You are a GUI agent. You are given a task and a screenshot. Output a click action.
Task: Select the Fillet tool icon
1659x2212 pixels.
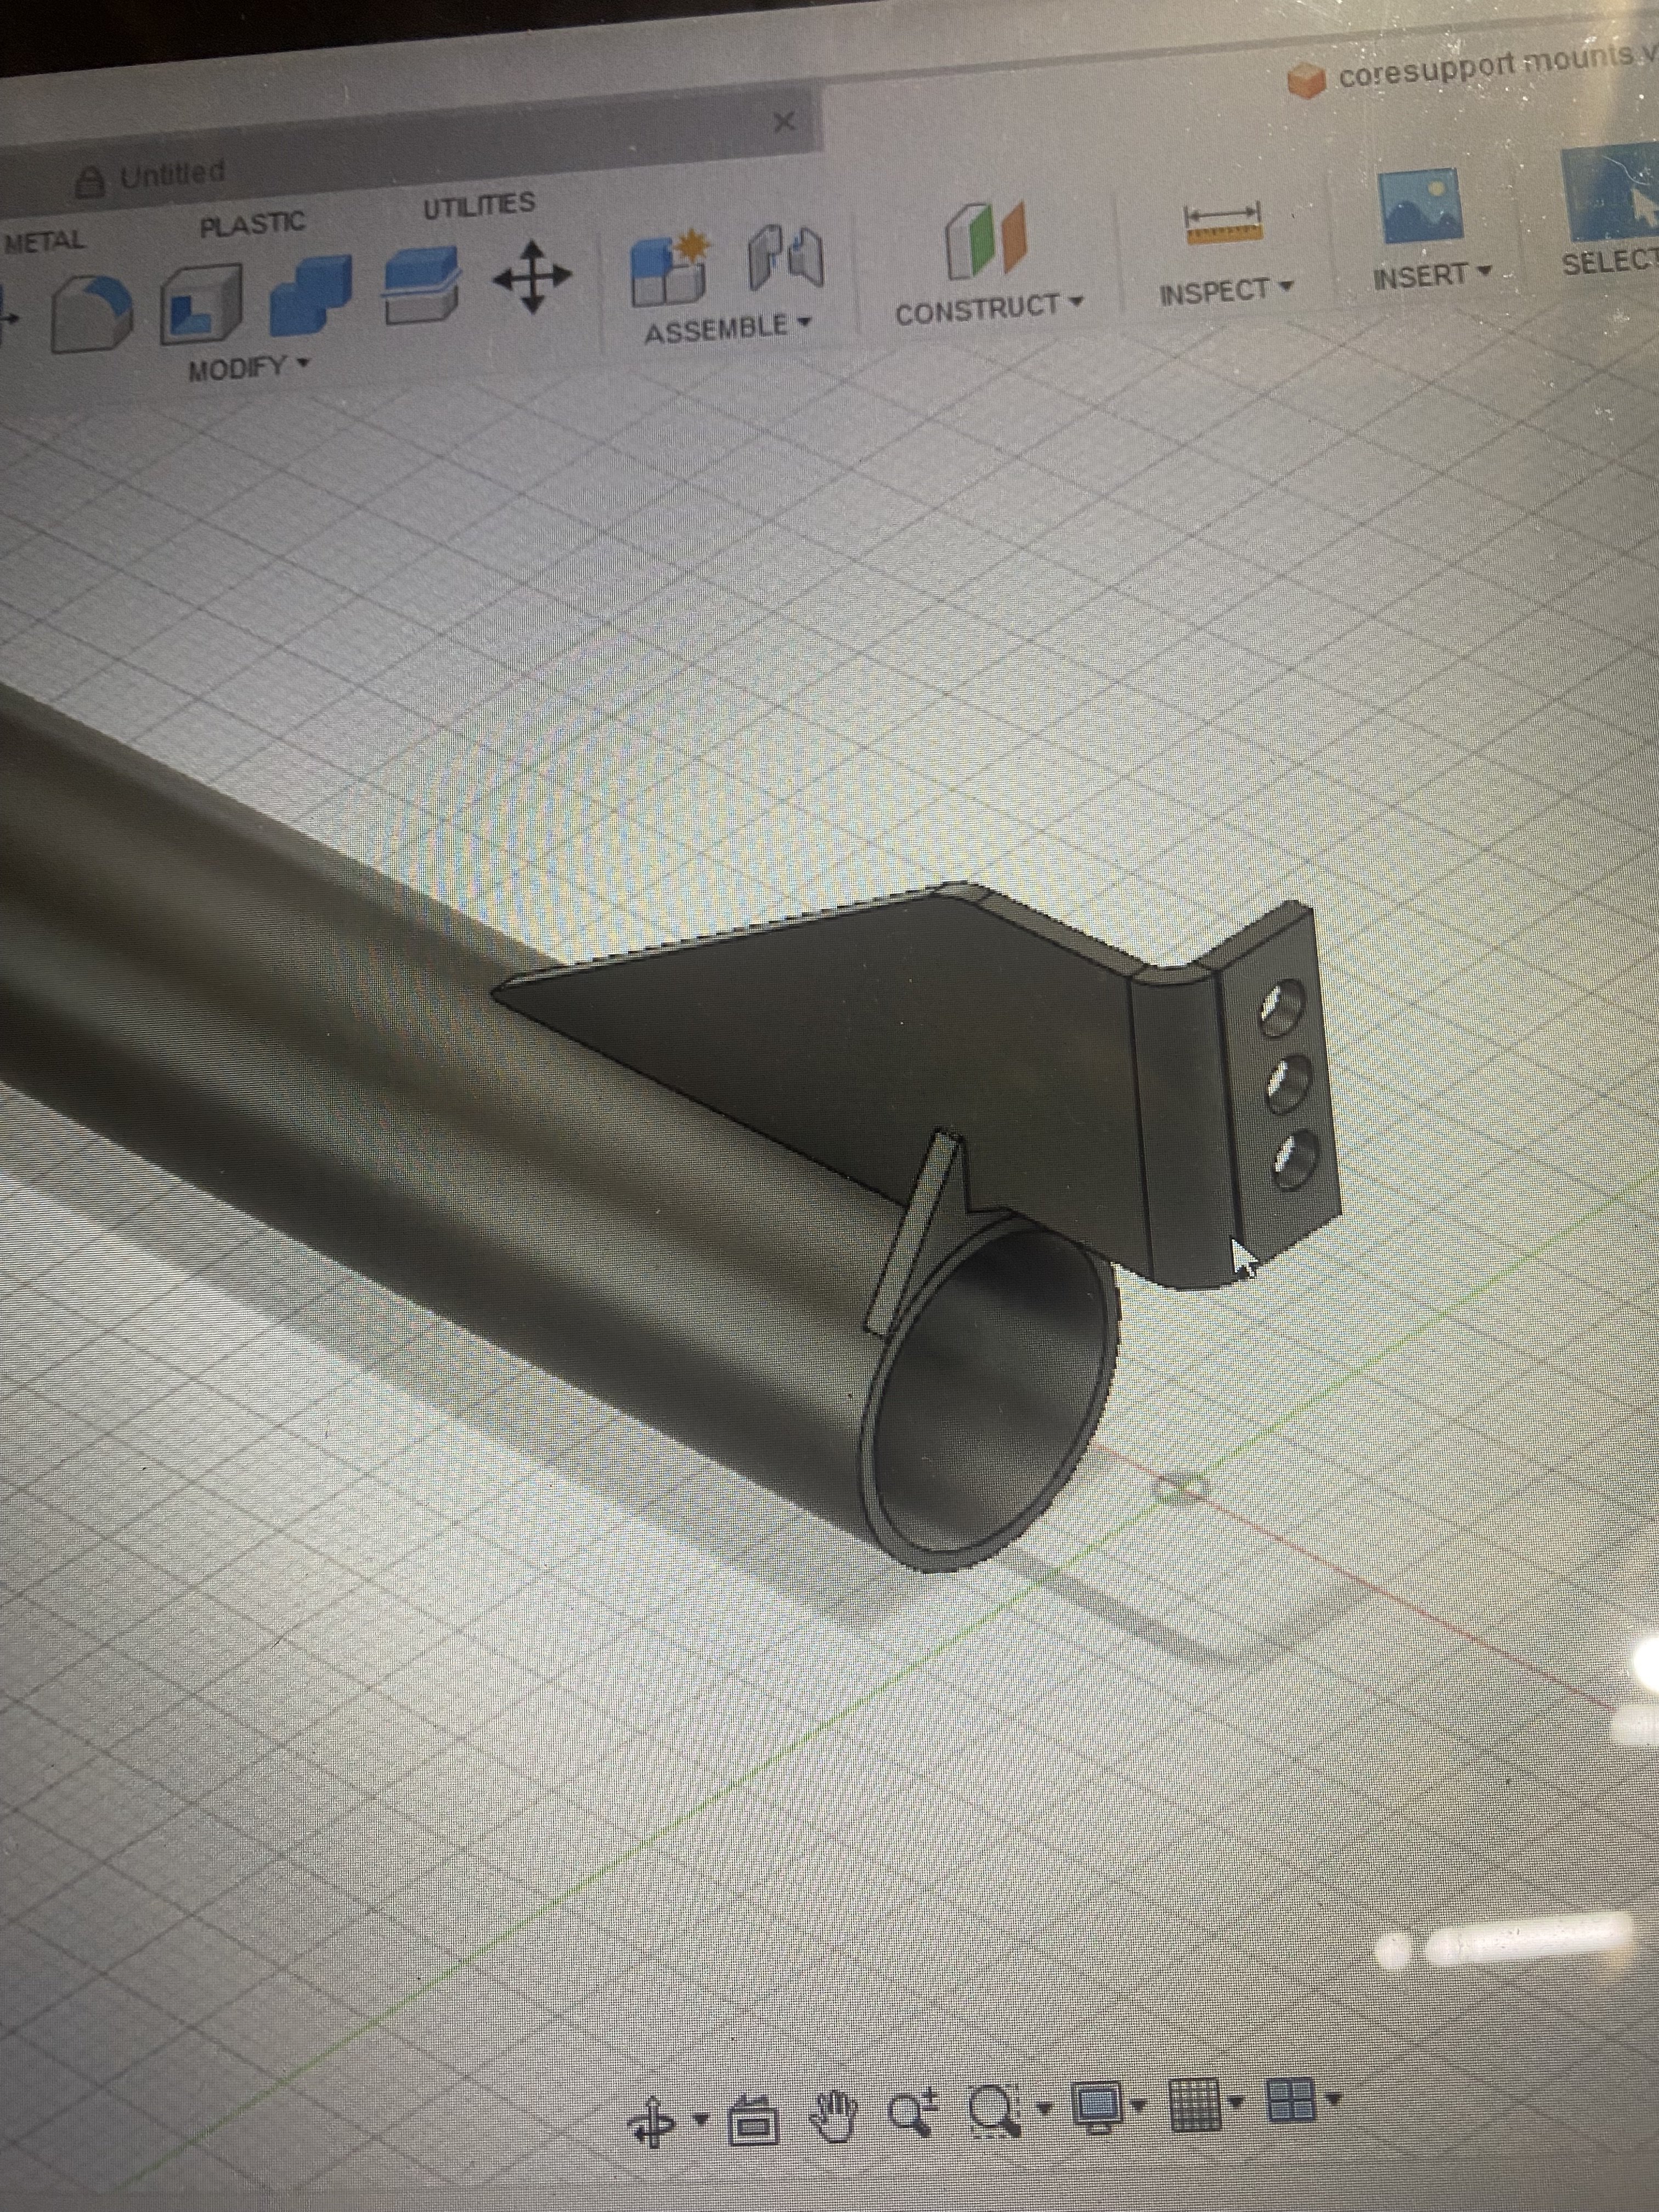tap(92, 313)
